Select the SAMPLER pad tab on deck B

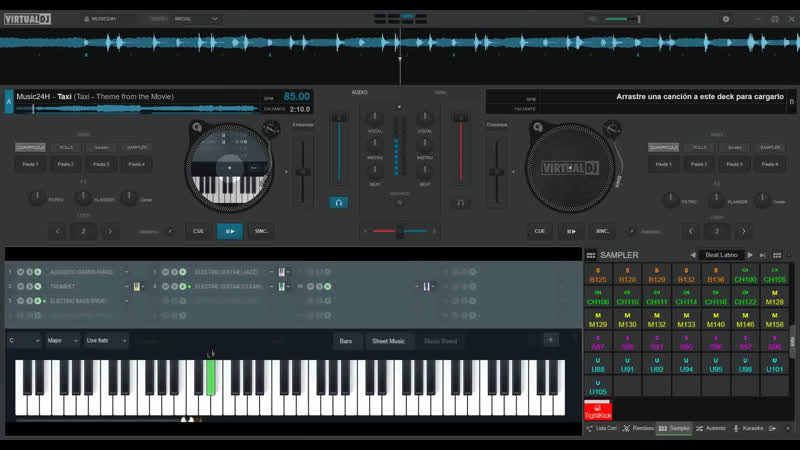pyautogui.click(x=770, y=147)
